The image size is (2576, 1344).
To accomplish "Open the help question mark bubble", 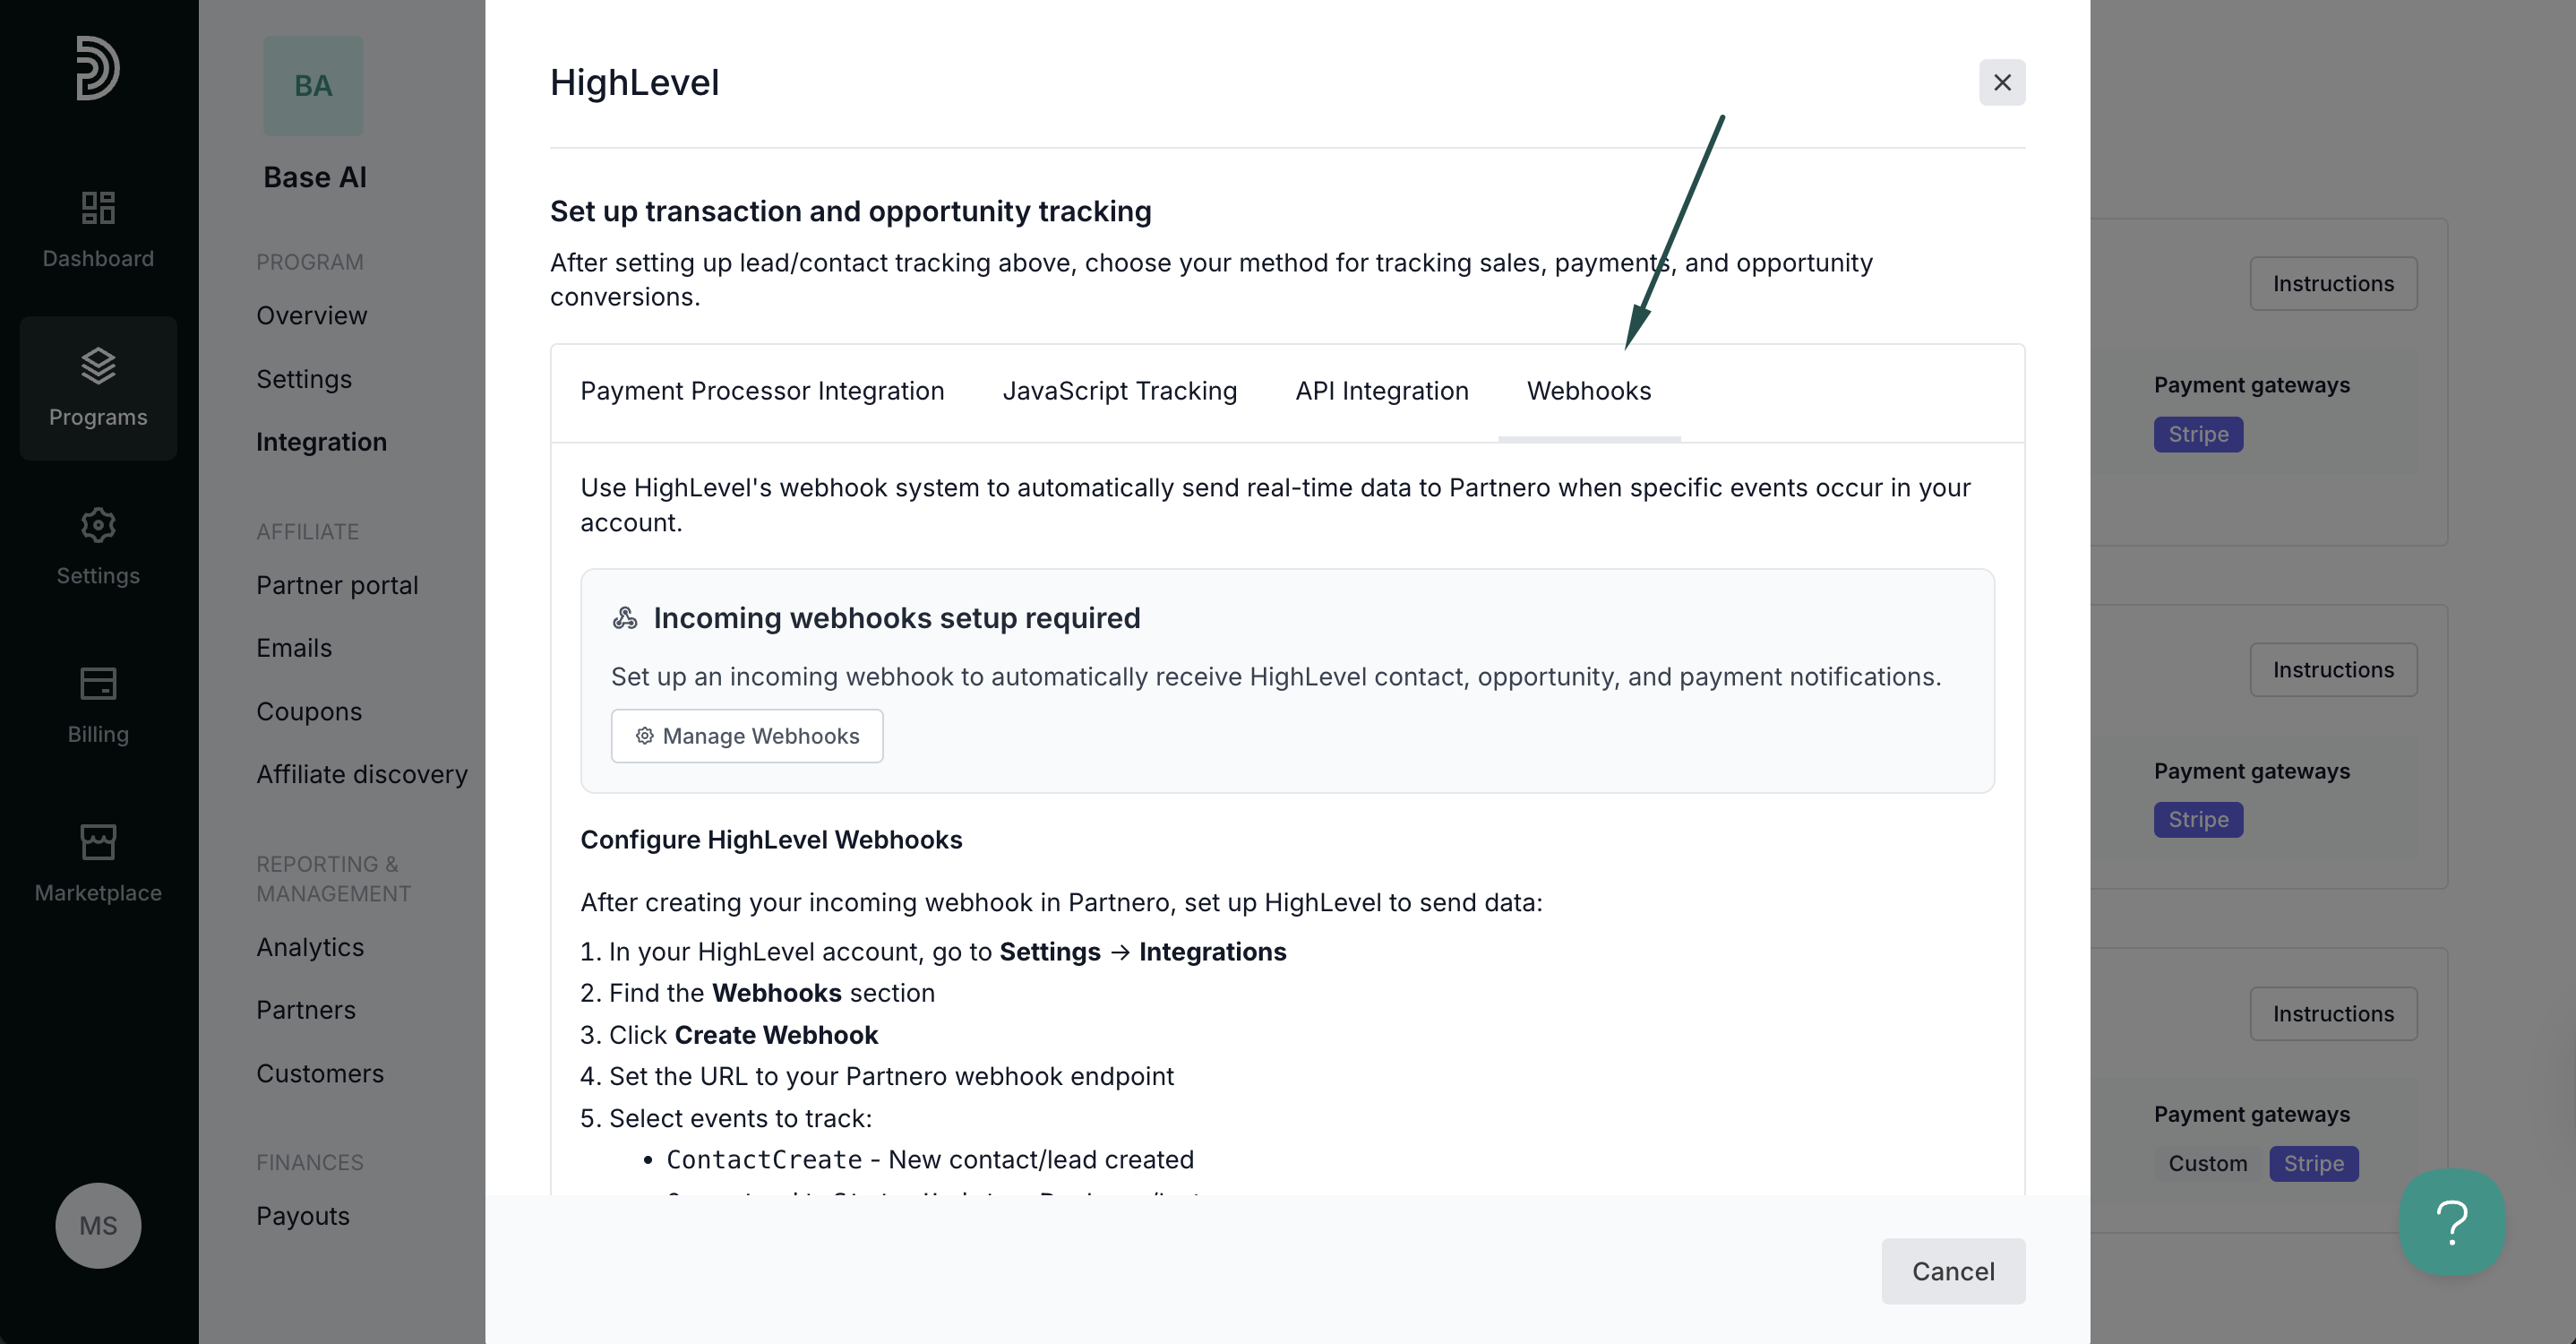I will pos(2452,1222).
